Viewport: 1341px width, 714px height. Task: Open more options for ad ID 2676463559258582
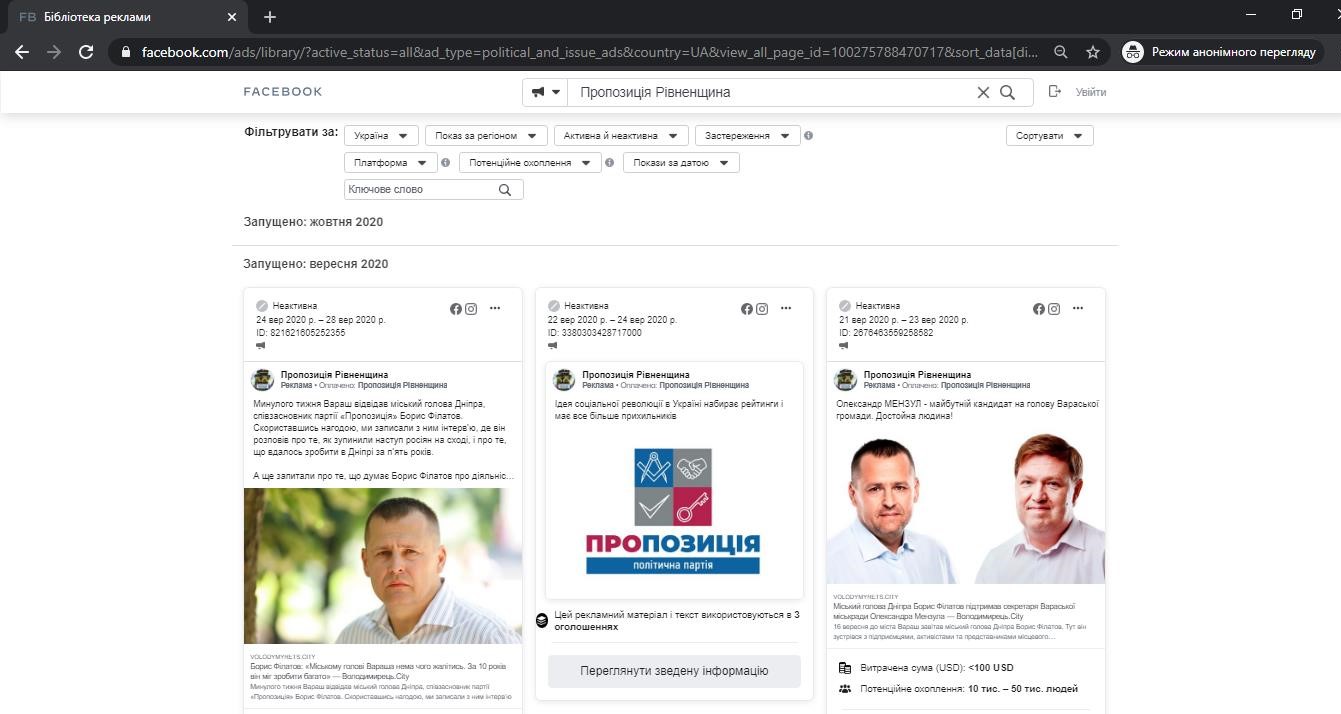(x=1078, y=309)
